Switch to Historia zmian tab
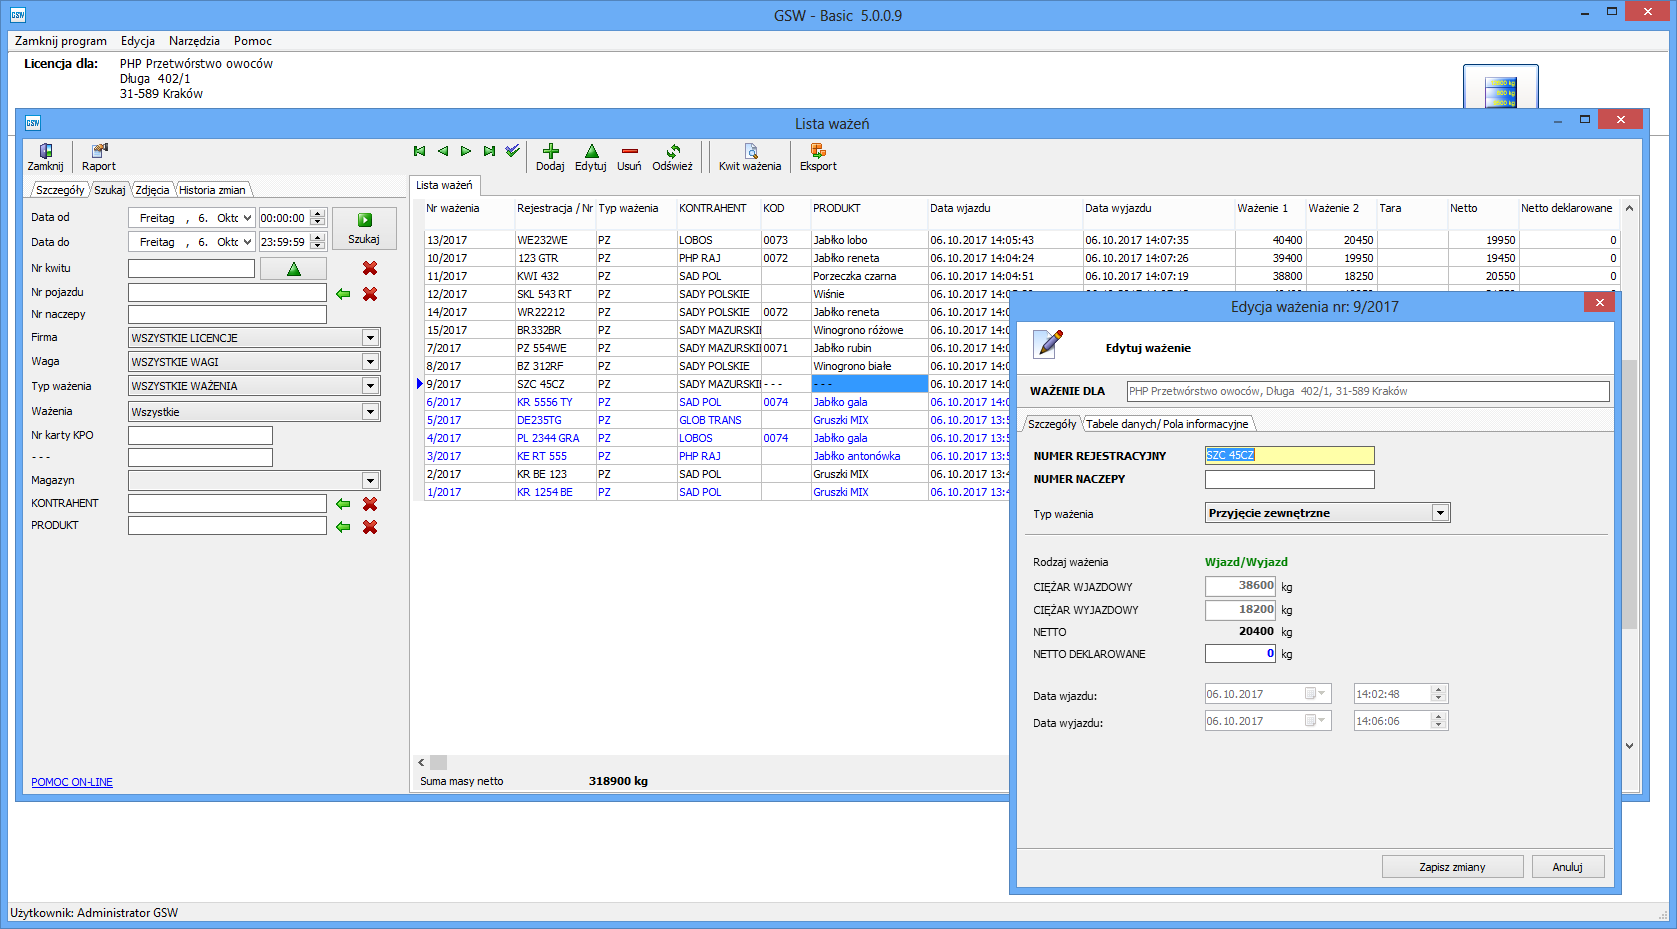Viewport: 1677px width, 929px height. click(x=212, y=190)
